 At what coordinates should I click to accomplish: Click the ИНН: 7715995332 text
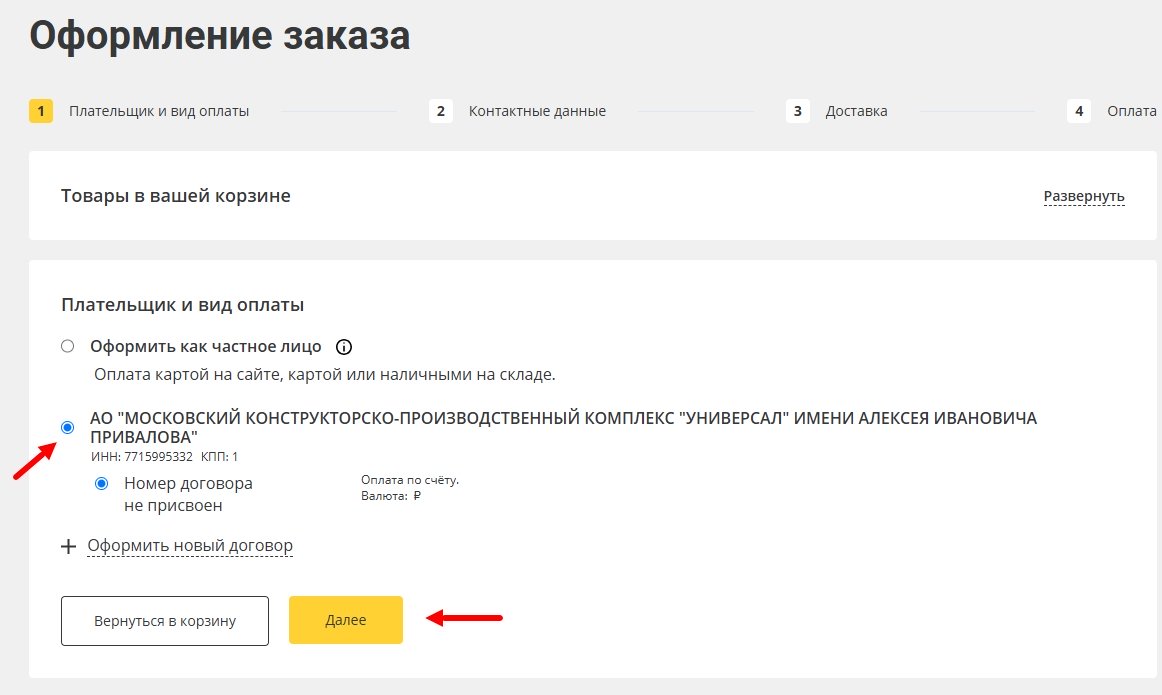[x=142, y=456]
